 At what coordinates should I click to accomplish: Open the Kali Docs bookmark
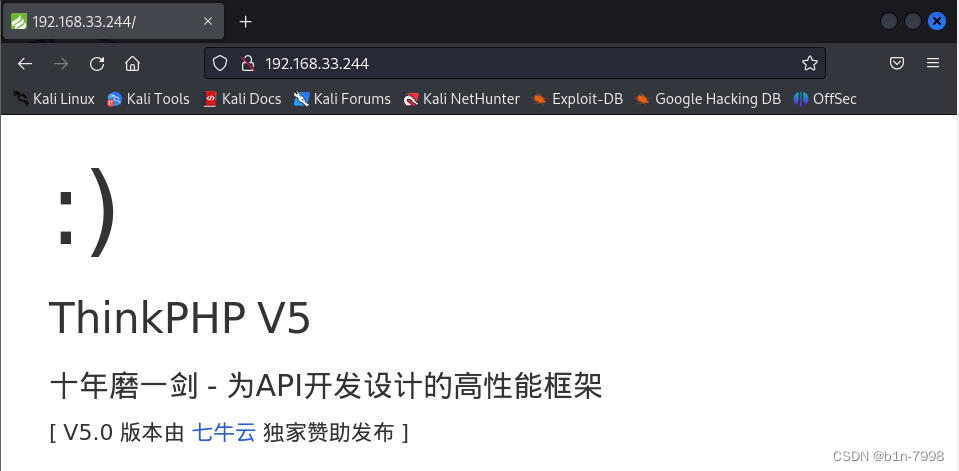coord(242,98)
